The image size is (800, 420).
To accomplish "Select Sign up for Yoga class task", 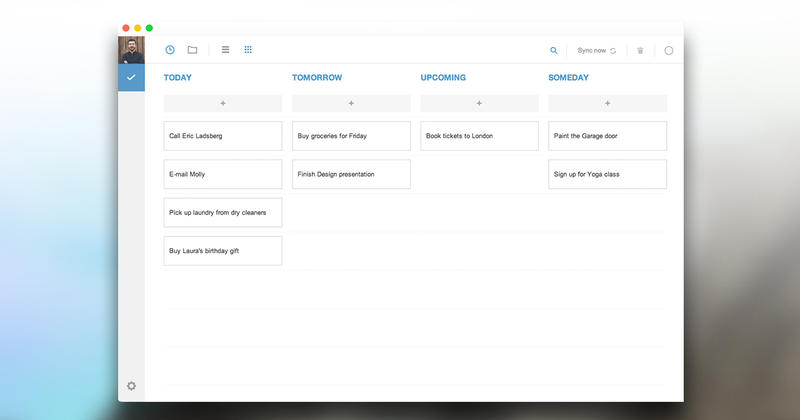I will click(x=607, y=174).
